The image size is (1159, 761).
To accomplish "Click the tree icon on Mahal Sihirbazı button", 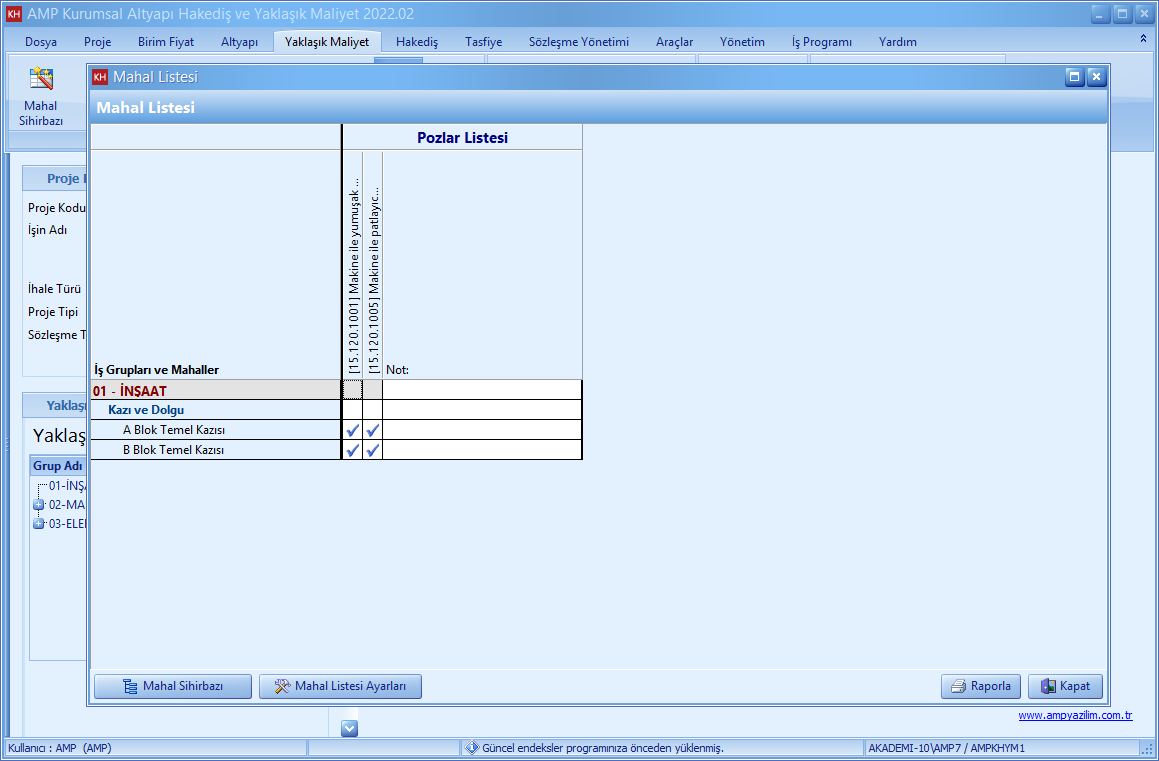I will coord(130,686).
